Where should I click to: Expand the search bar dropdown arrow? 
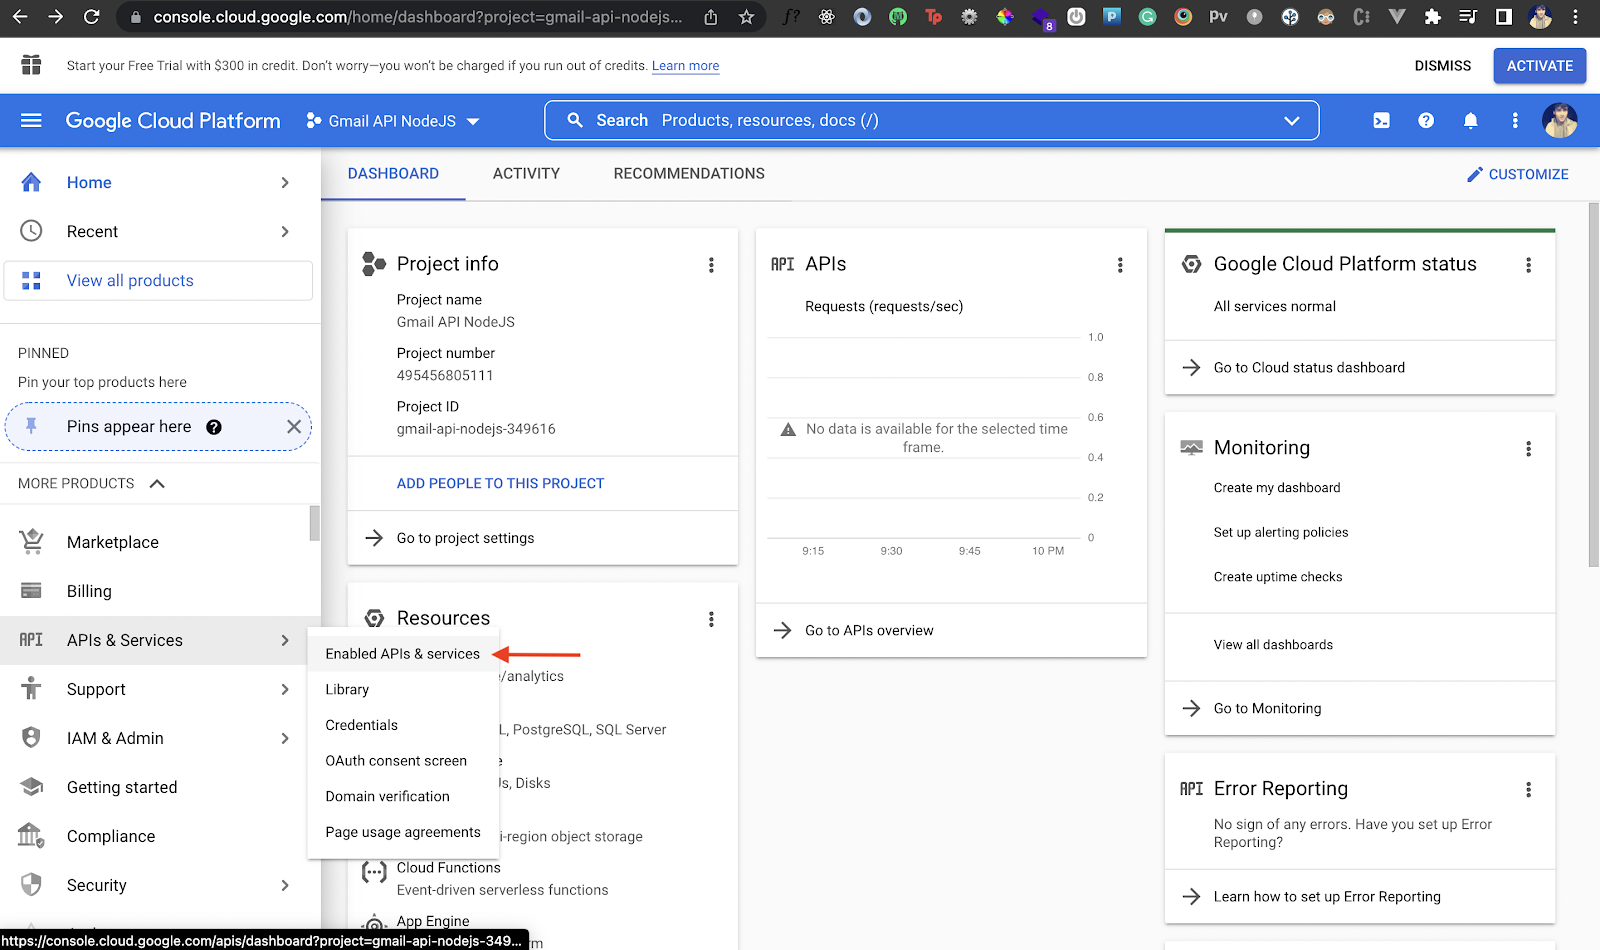click(1292, 121)
